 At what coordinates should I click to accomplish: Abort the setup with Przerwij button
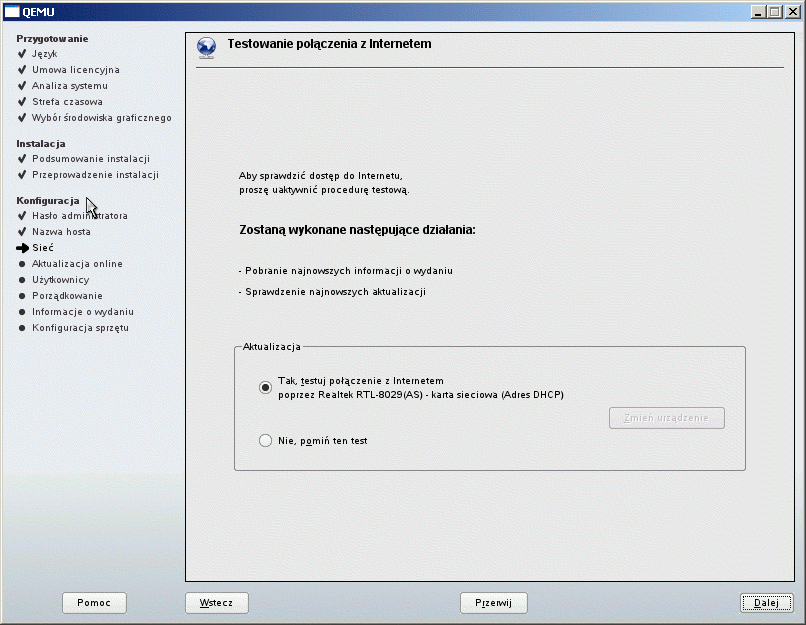493,603
